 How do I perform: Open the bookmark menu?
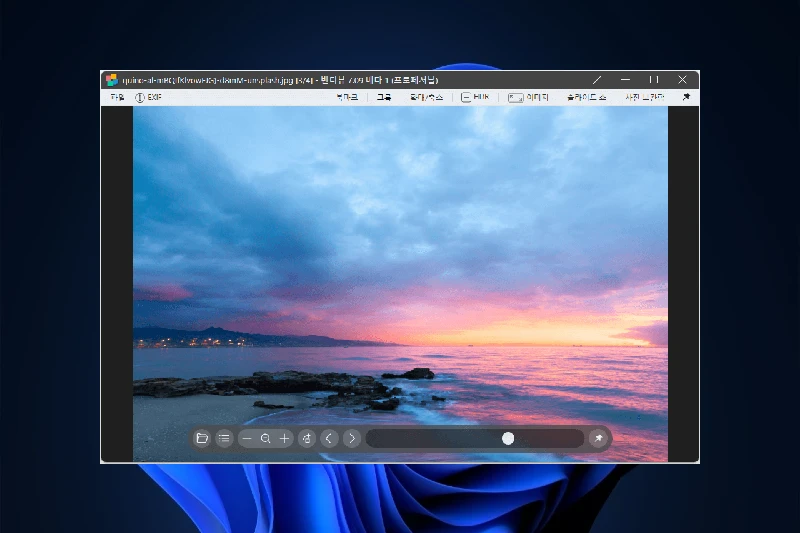click(x=347, y=97)
